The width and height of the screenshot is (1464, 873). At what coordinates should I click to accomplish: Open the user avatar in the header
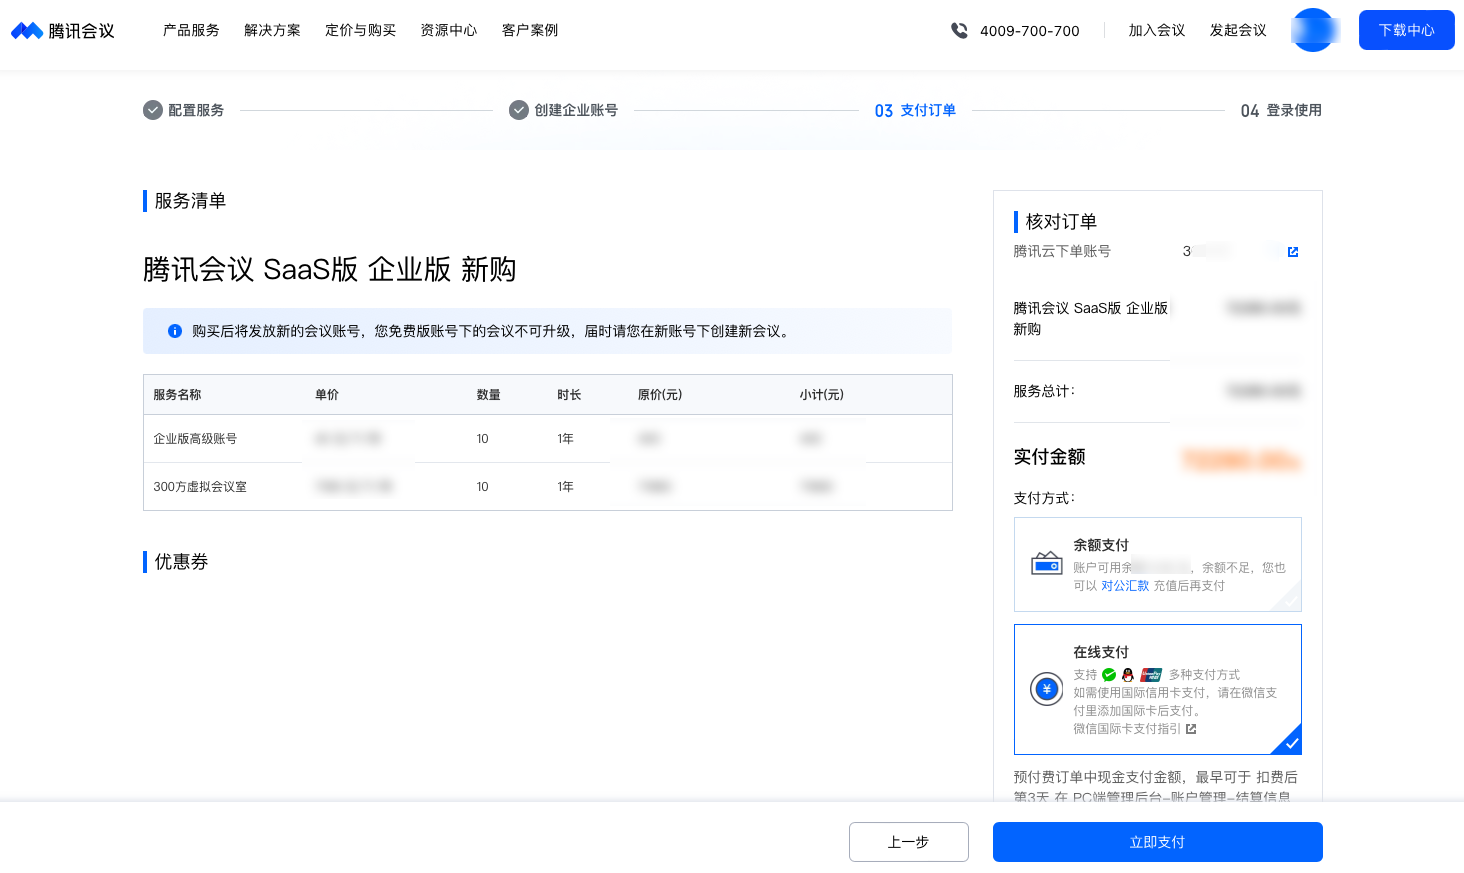point(1313,30)
